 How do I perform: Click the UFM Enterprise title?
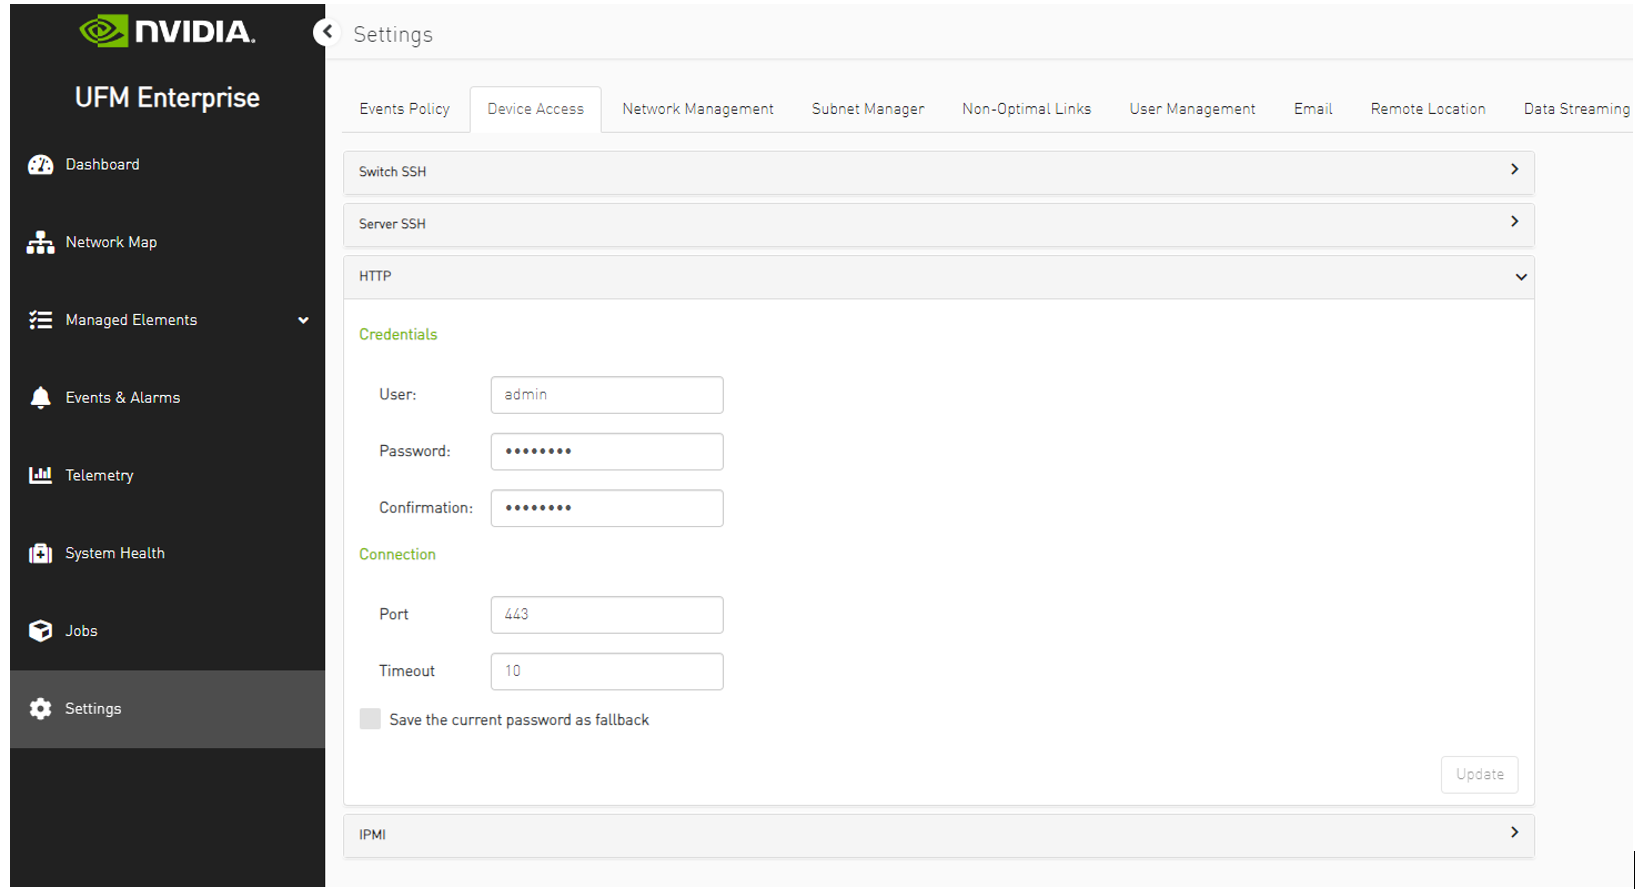(x=167, y=98)
